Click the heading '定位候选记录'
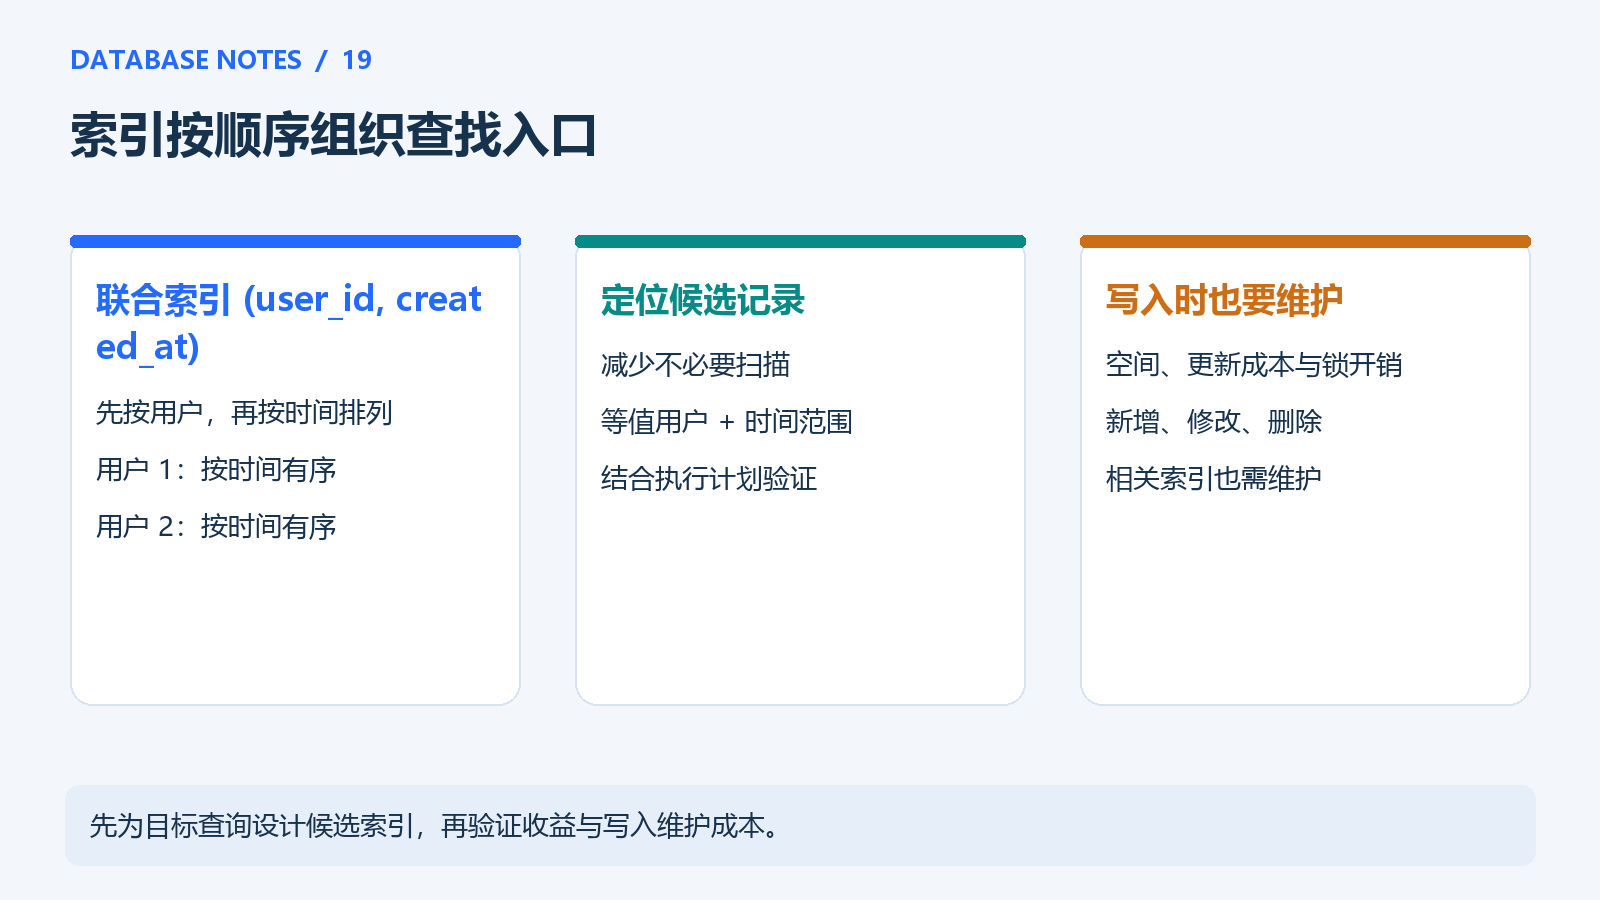 tap(703, 300)
